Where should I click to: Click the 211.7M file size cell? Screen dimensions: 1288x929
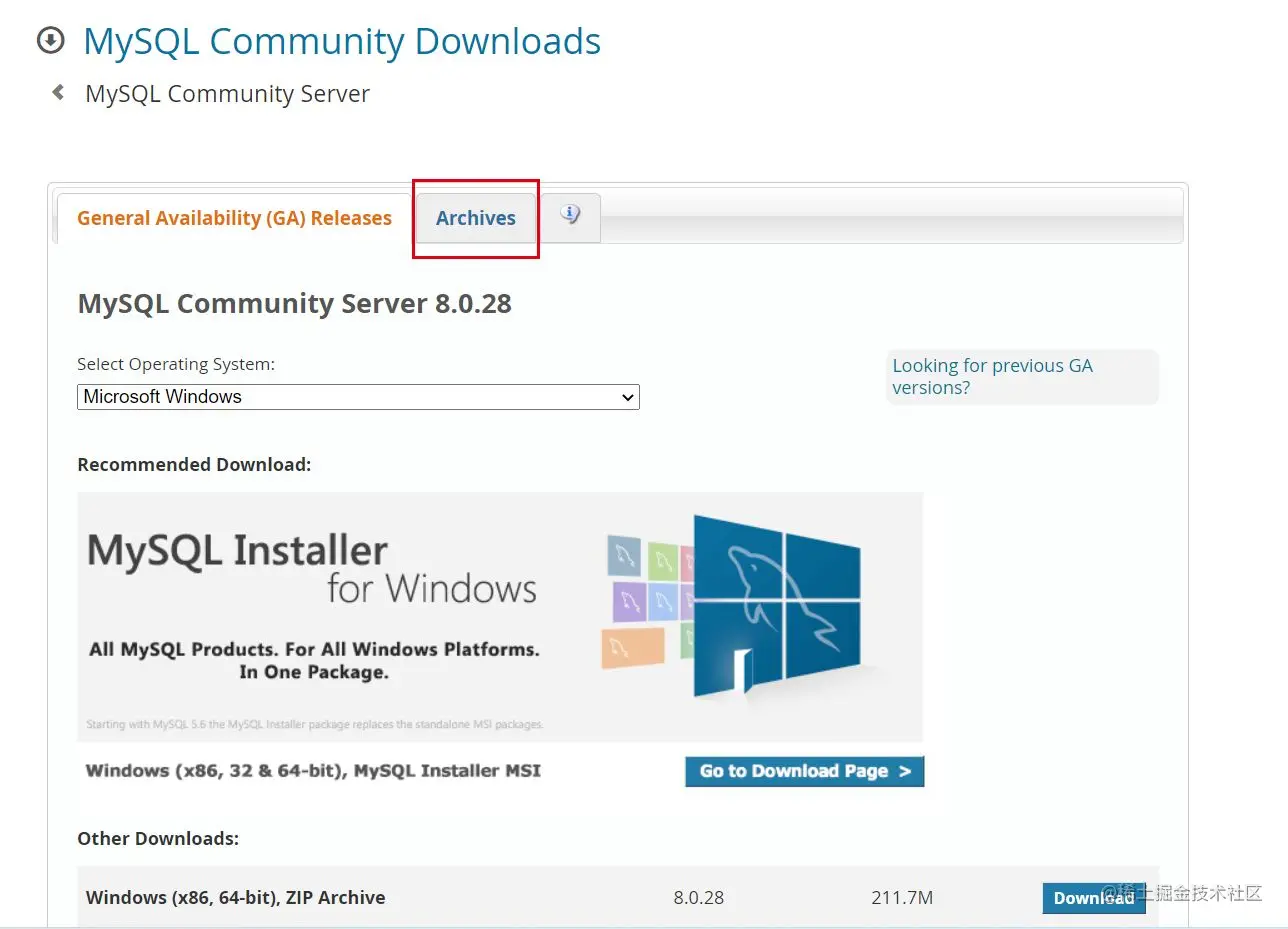point(902,898)
